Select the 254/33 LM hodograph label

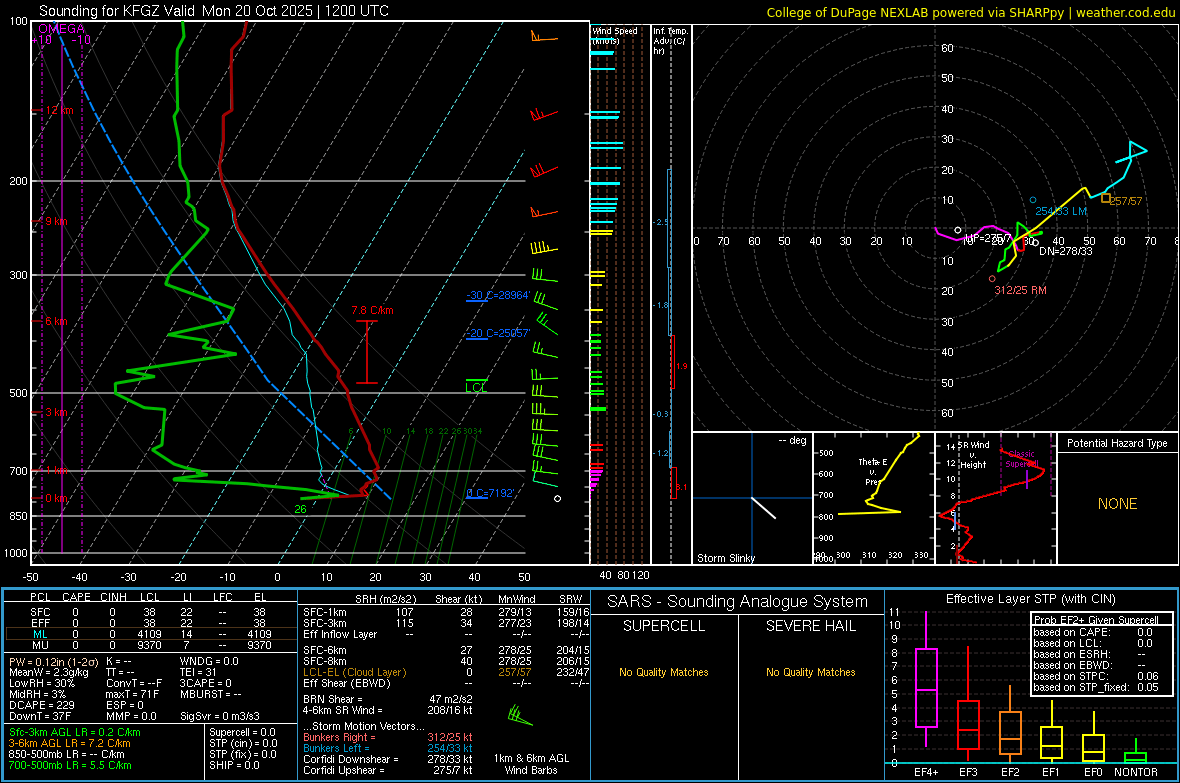coord(1060,211)
